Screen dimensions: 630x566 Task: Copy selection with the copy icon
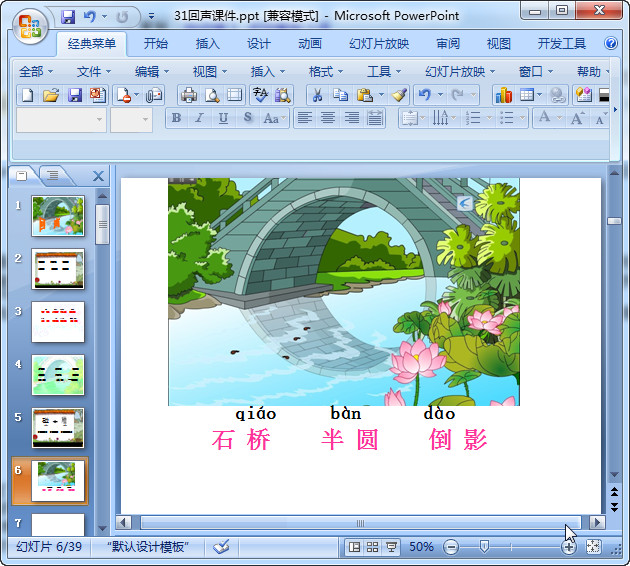(x=341, y=96)
